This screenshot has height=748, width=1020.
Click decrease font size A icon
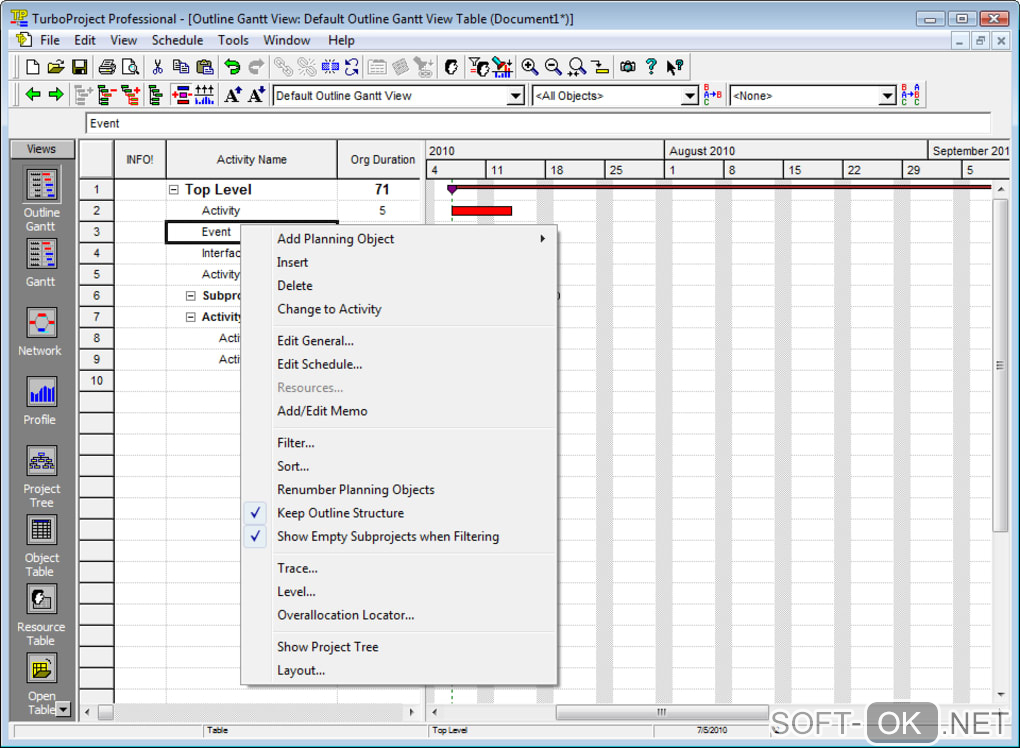256,95
